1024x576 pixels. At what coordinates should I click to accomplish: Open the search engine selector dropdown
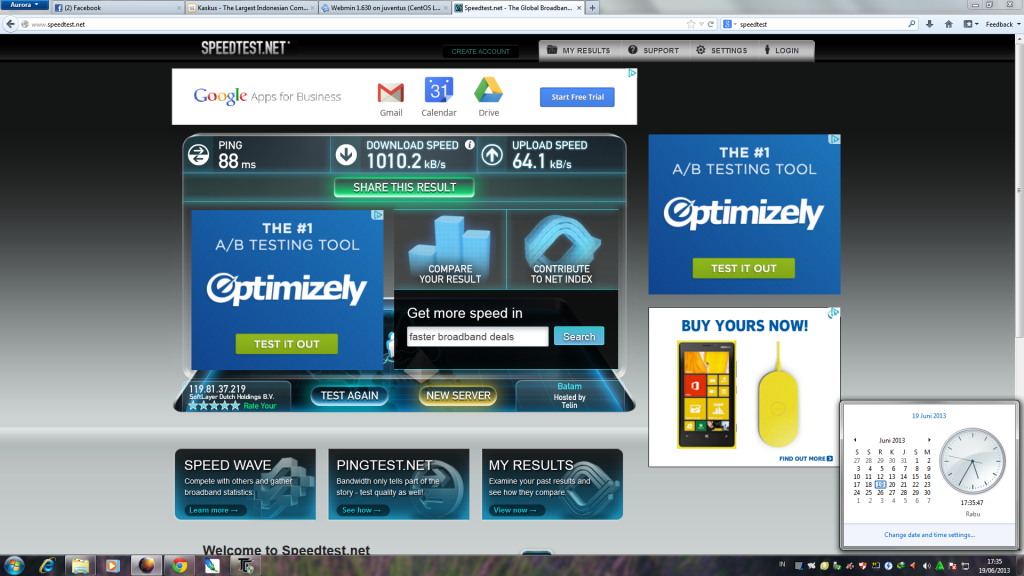click(729, 24)
